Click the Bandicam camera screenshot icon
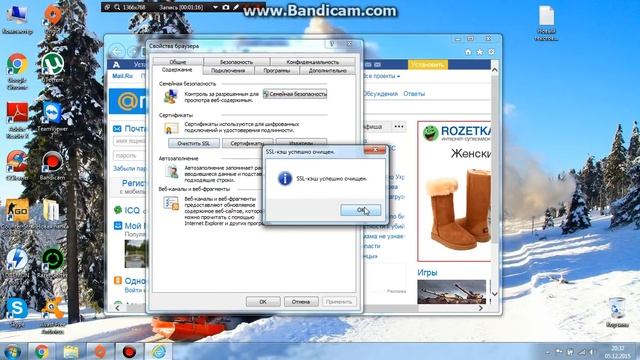The image size is (640, 360). click(226, 7)
